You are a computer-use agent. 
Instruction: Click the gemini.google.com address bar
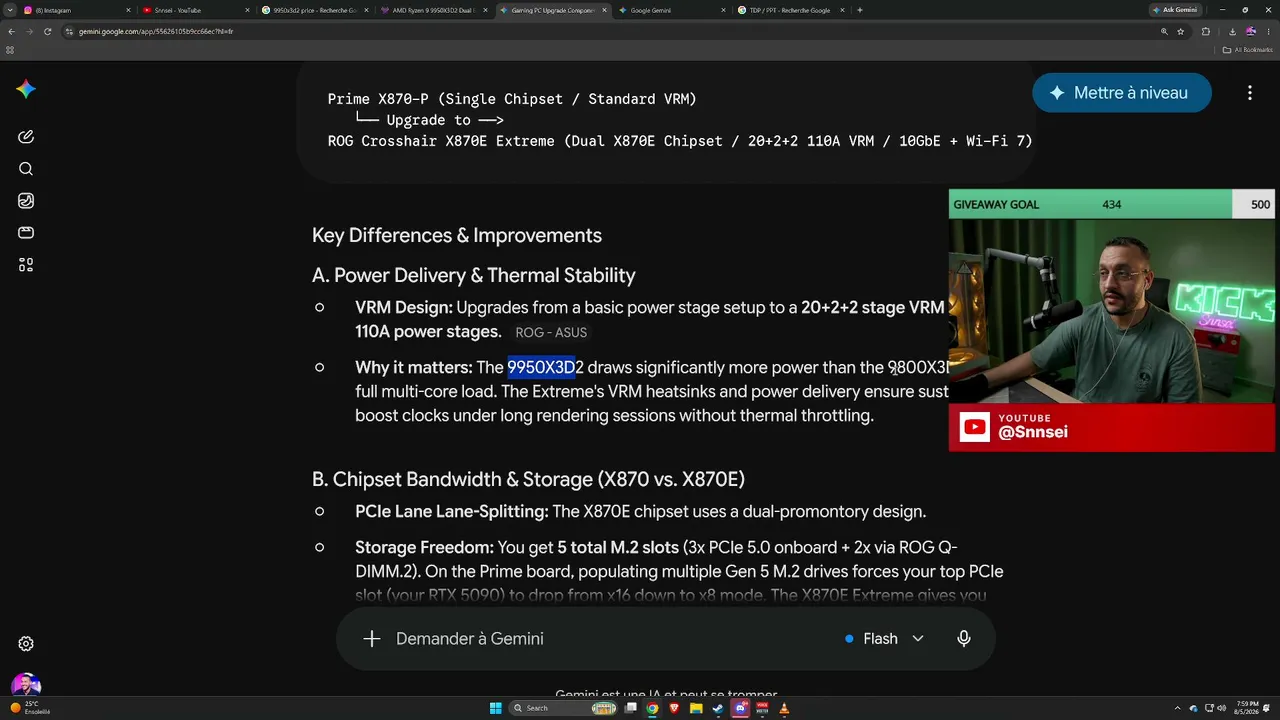point(610,31)
